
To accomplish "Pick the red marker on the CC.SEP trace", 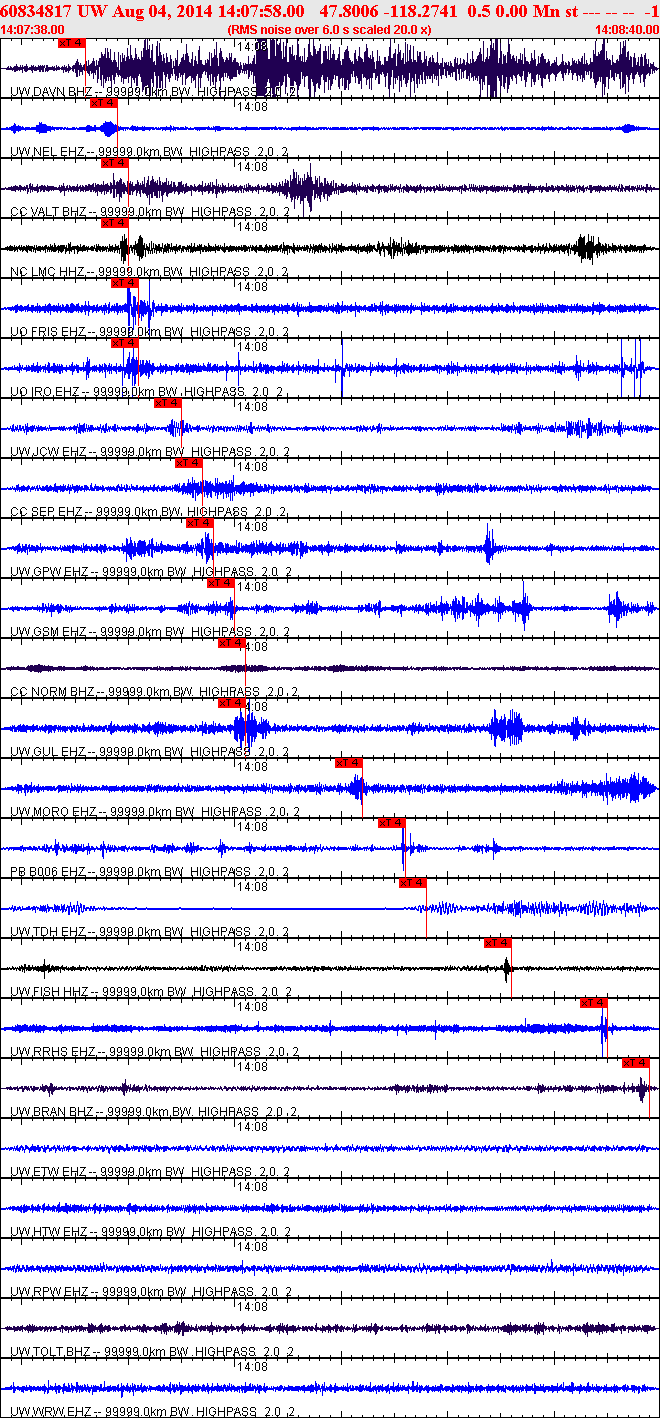I will click(189, 463).
